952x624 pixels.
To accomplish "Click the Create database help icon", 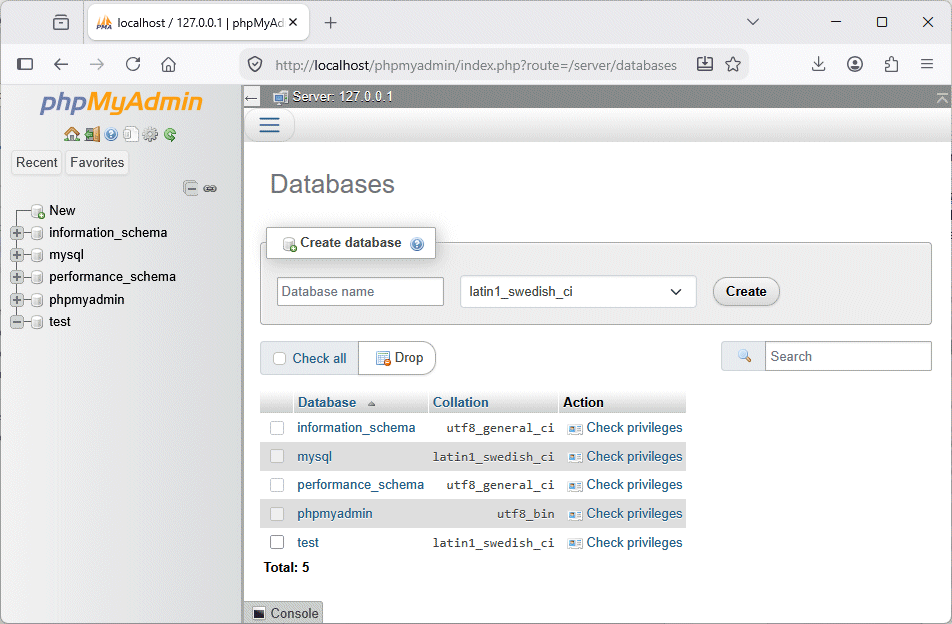I will coord(417,244).
